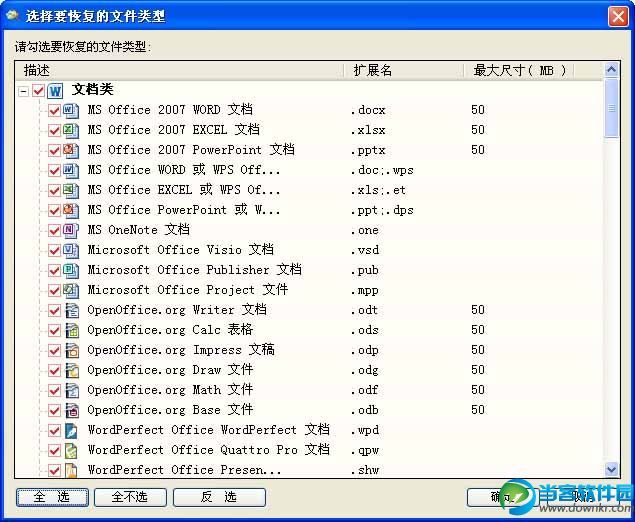Click the OpenOffice Draw file icon
Screen dimensions: 635x522
(x=72, y=370)
